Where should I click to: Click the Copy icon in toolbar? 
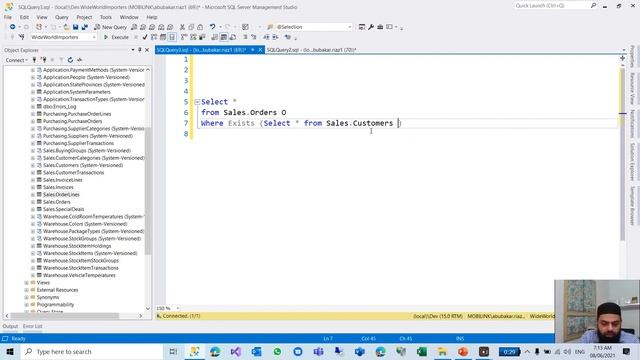pyautogui.click(x=191, y=27)
